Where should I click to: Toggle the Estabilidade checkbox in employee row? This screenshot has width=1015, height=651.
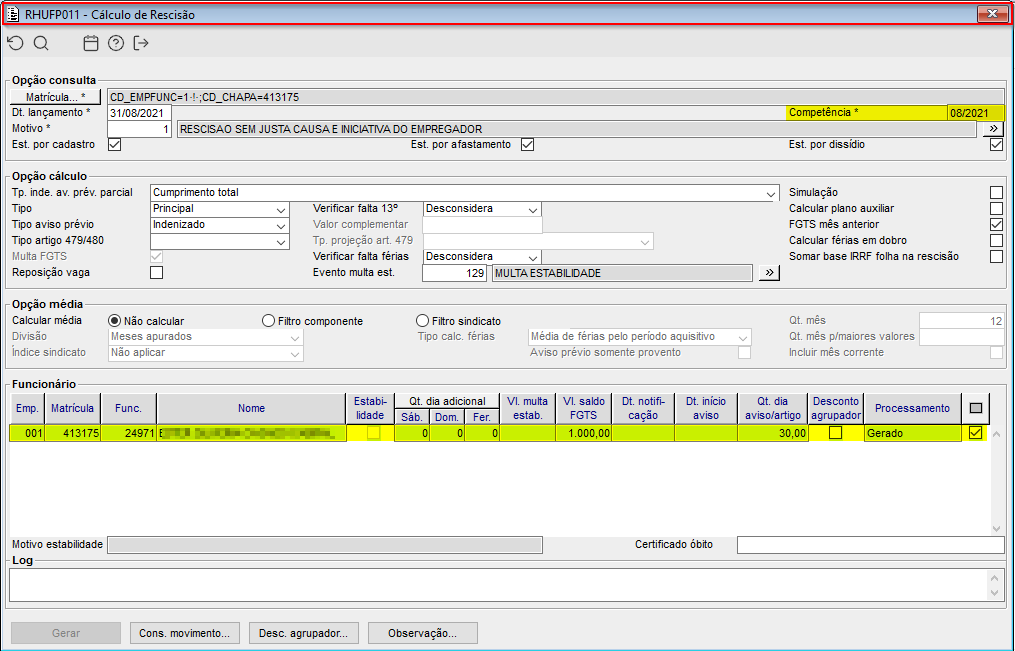tap(374, 433)
